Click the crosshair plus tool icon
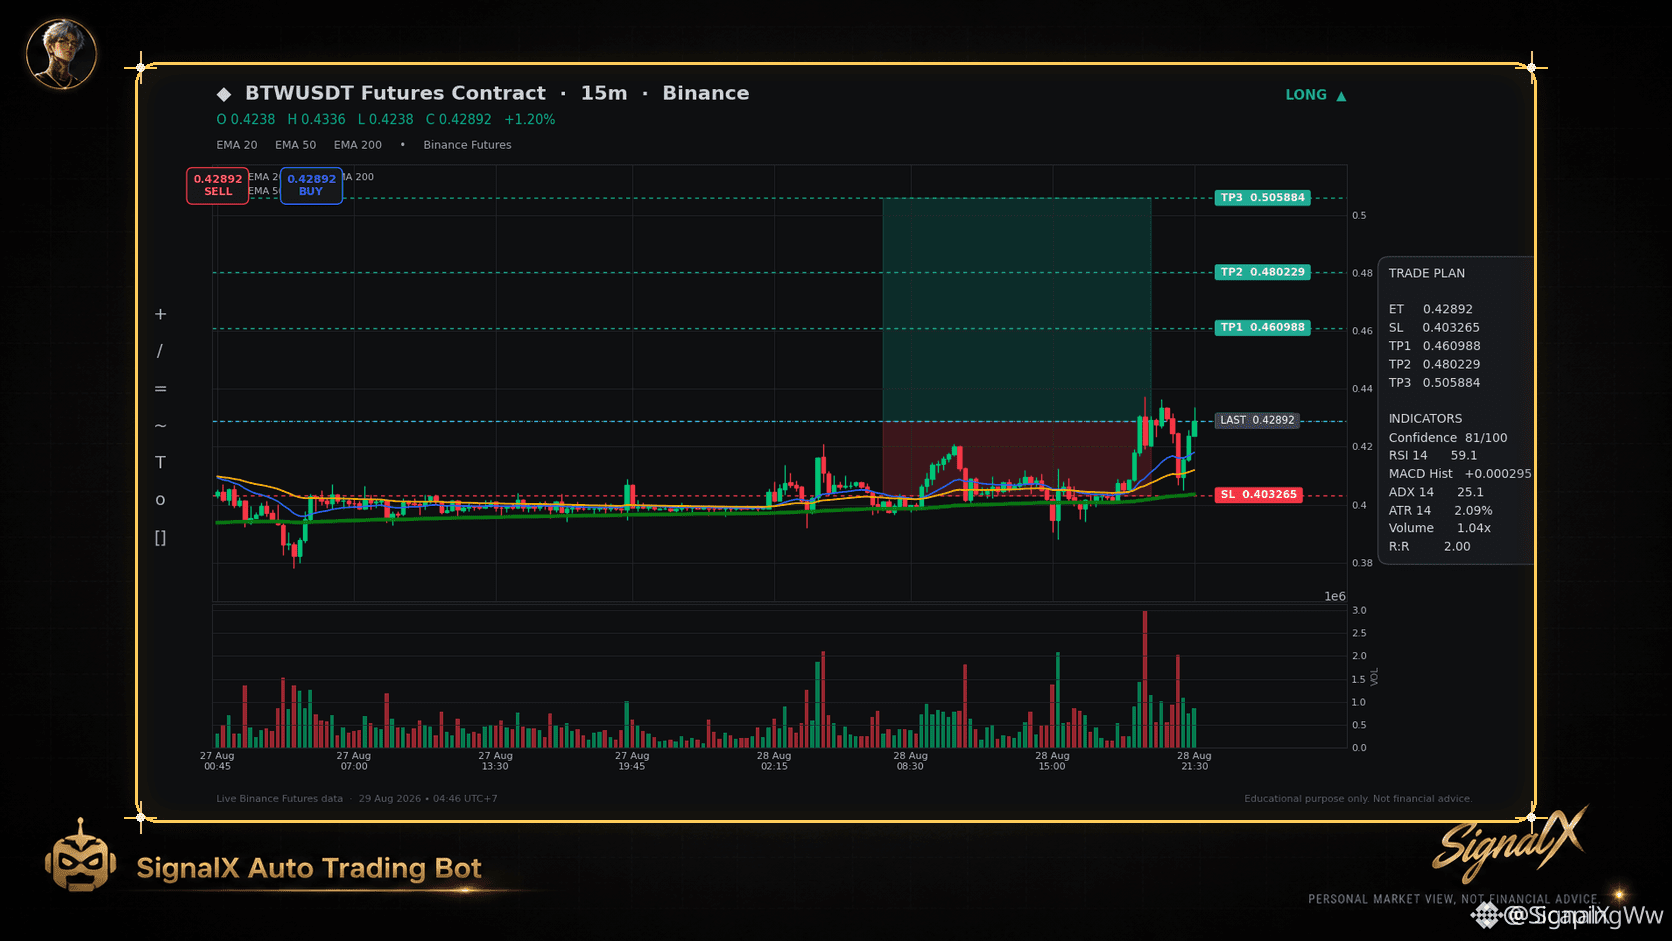The height and width of the screenshot is (941, 1672). click(160, 314)
